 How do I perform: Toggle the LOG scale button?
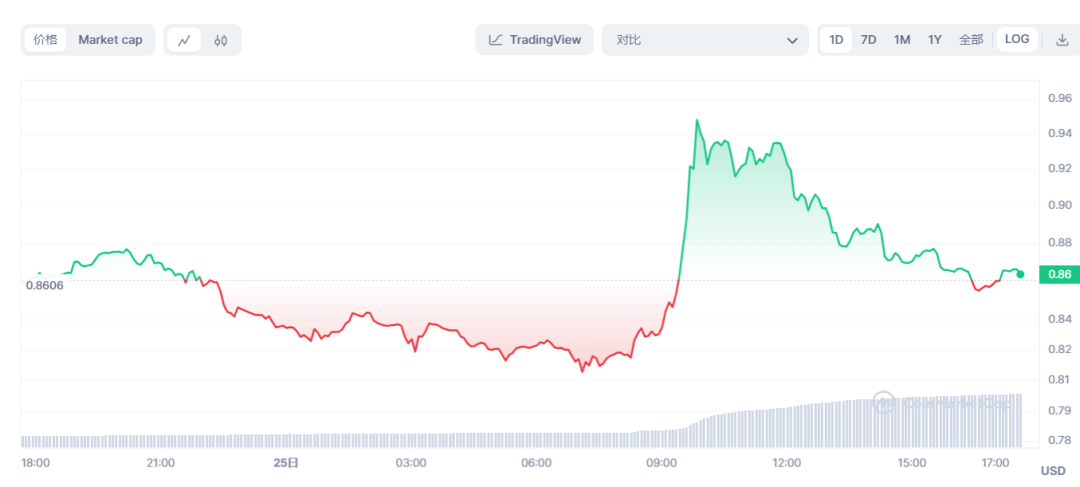tap(1017, 40)
